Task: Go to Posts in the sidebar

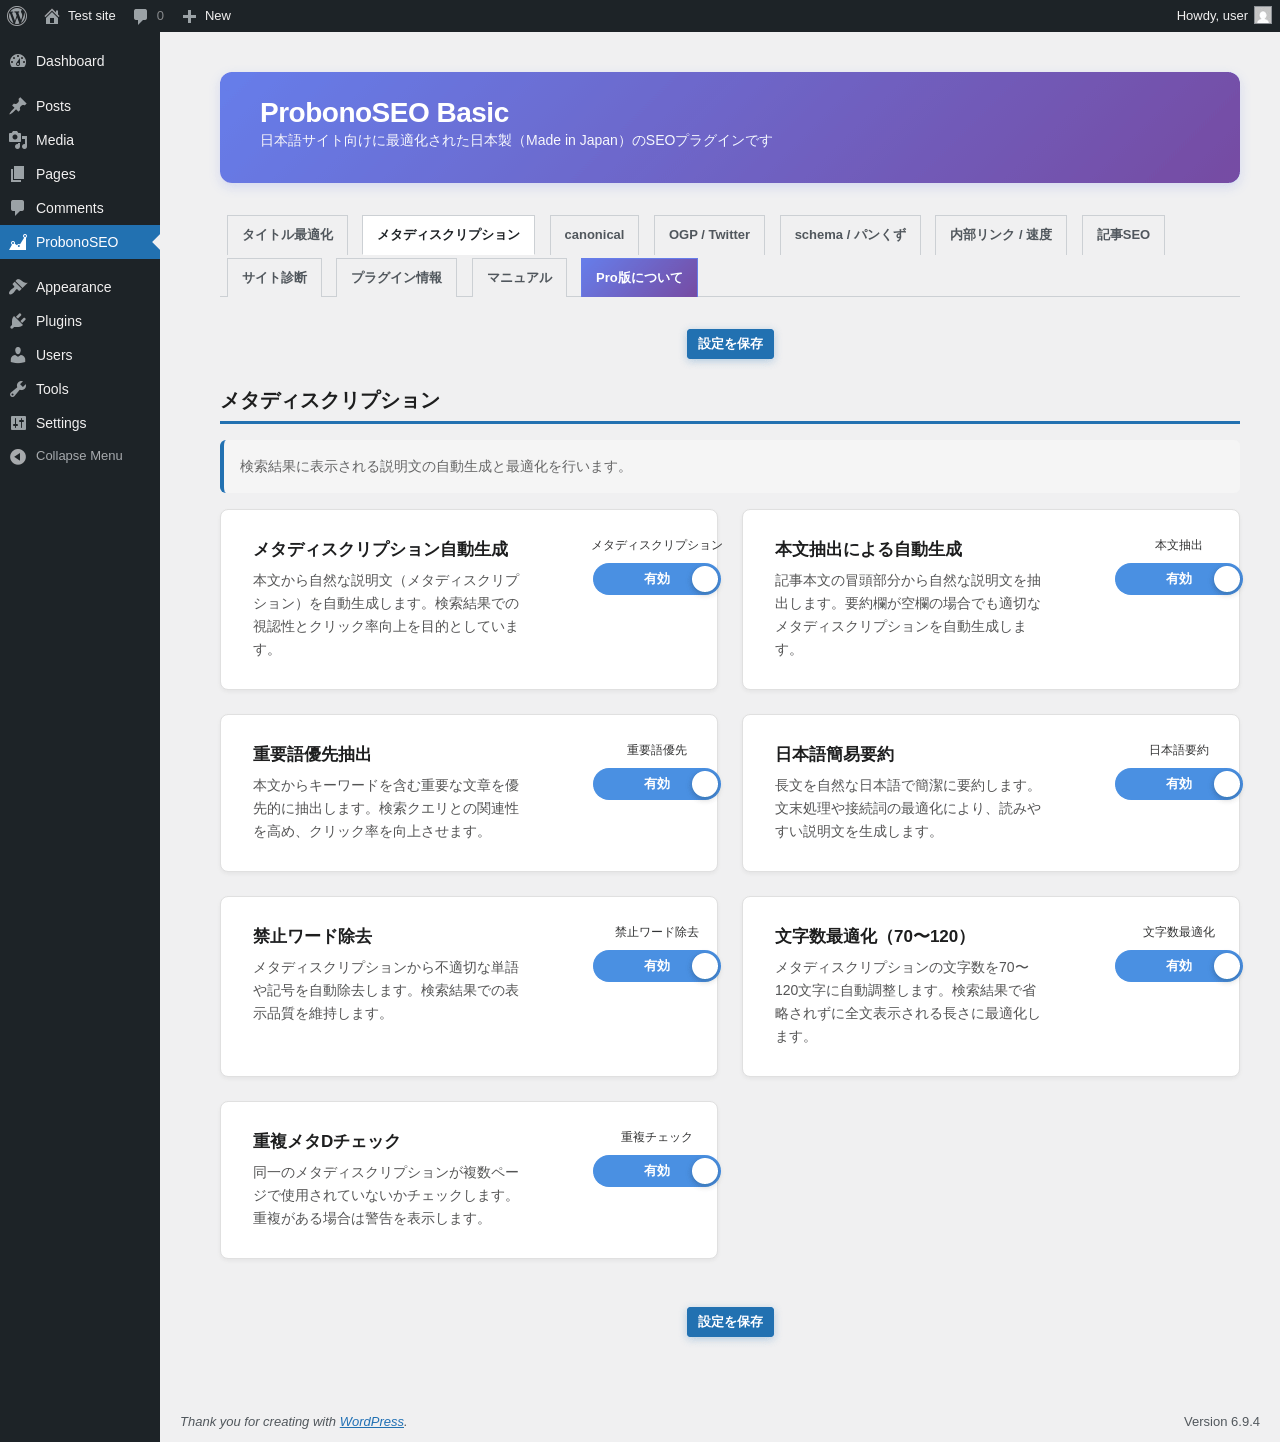Action: [x=80, y=106]
